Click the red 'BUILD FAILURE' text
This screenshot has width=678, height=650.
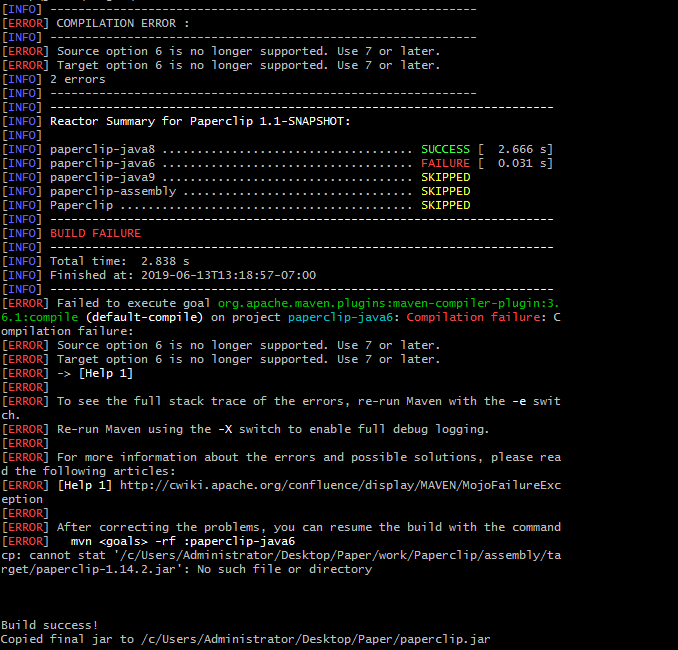95,234
